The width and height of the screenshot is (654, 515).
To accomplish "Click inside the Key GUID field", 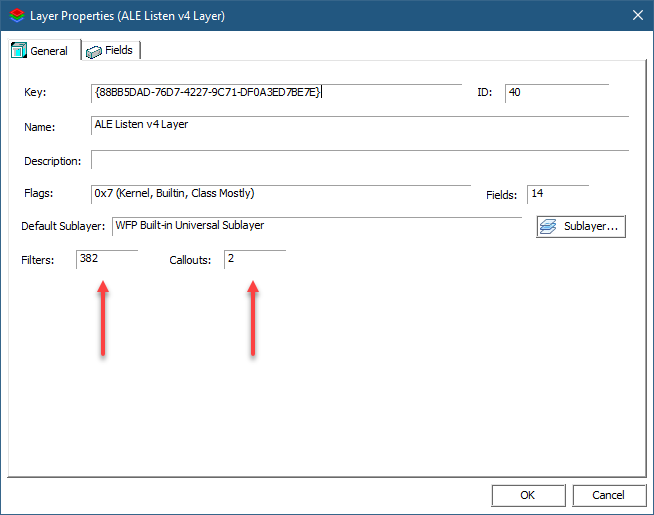I will (275, 93).
